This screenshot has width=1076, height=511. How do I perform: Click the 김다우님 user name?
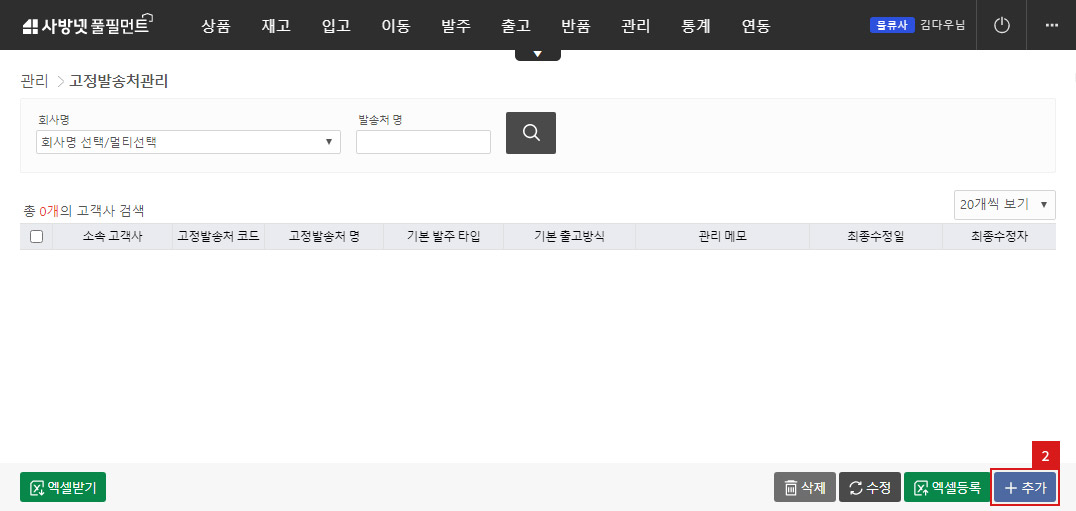(x=943, y=25)
